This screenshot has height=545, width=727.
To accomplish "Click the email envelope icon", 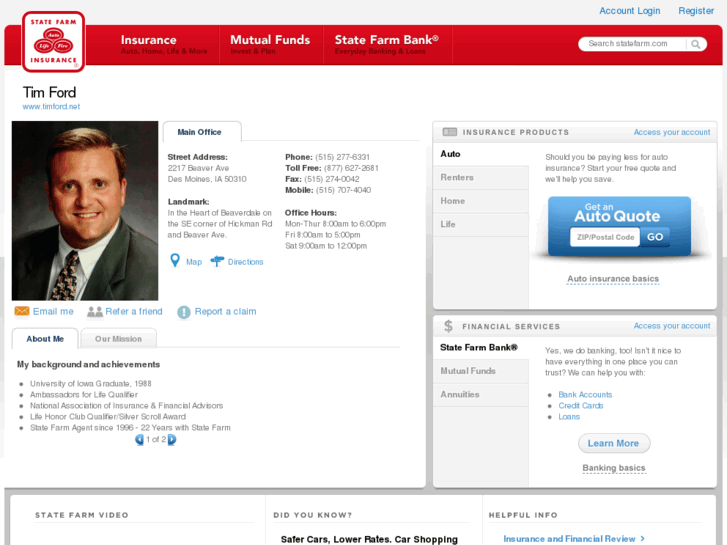I will point(22,311).
